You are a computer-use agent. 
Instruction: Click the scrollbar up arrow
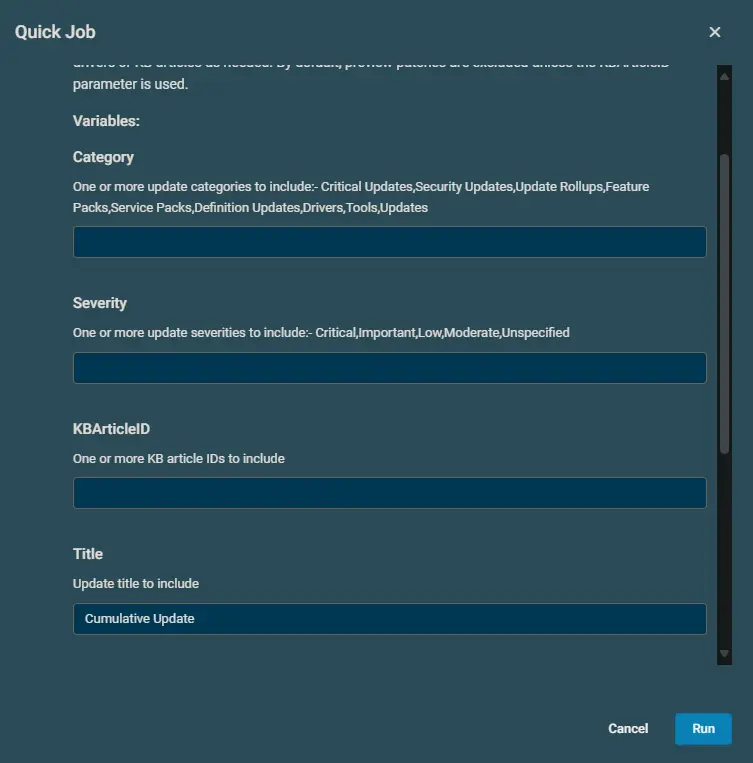pyautogui.click(x=724, y=73)
